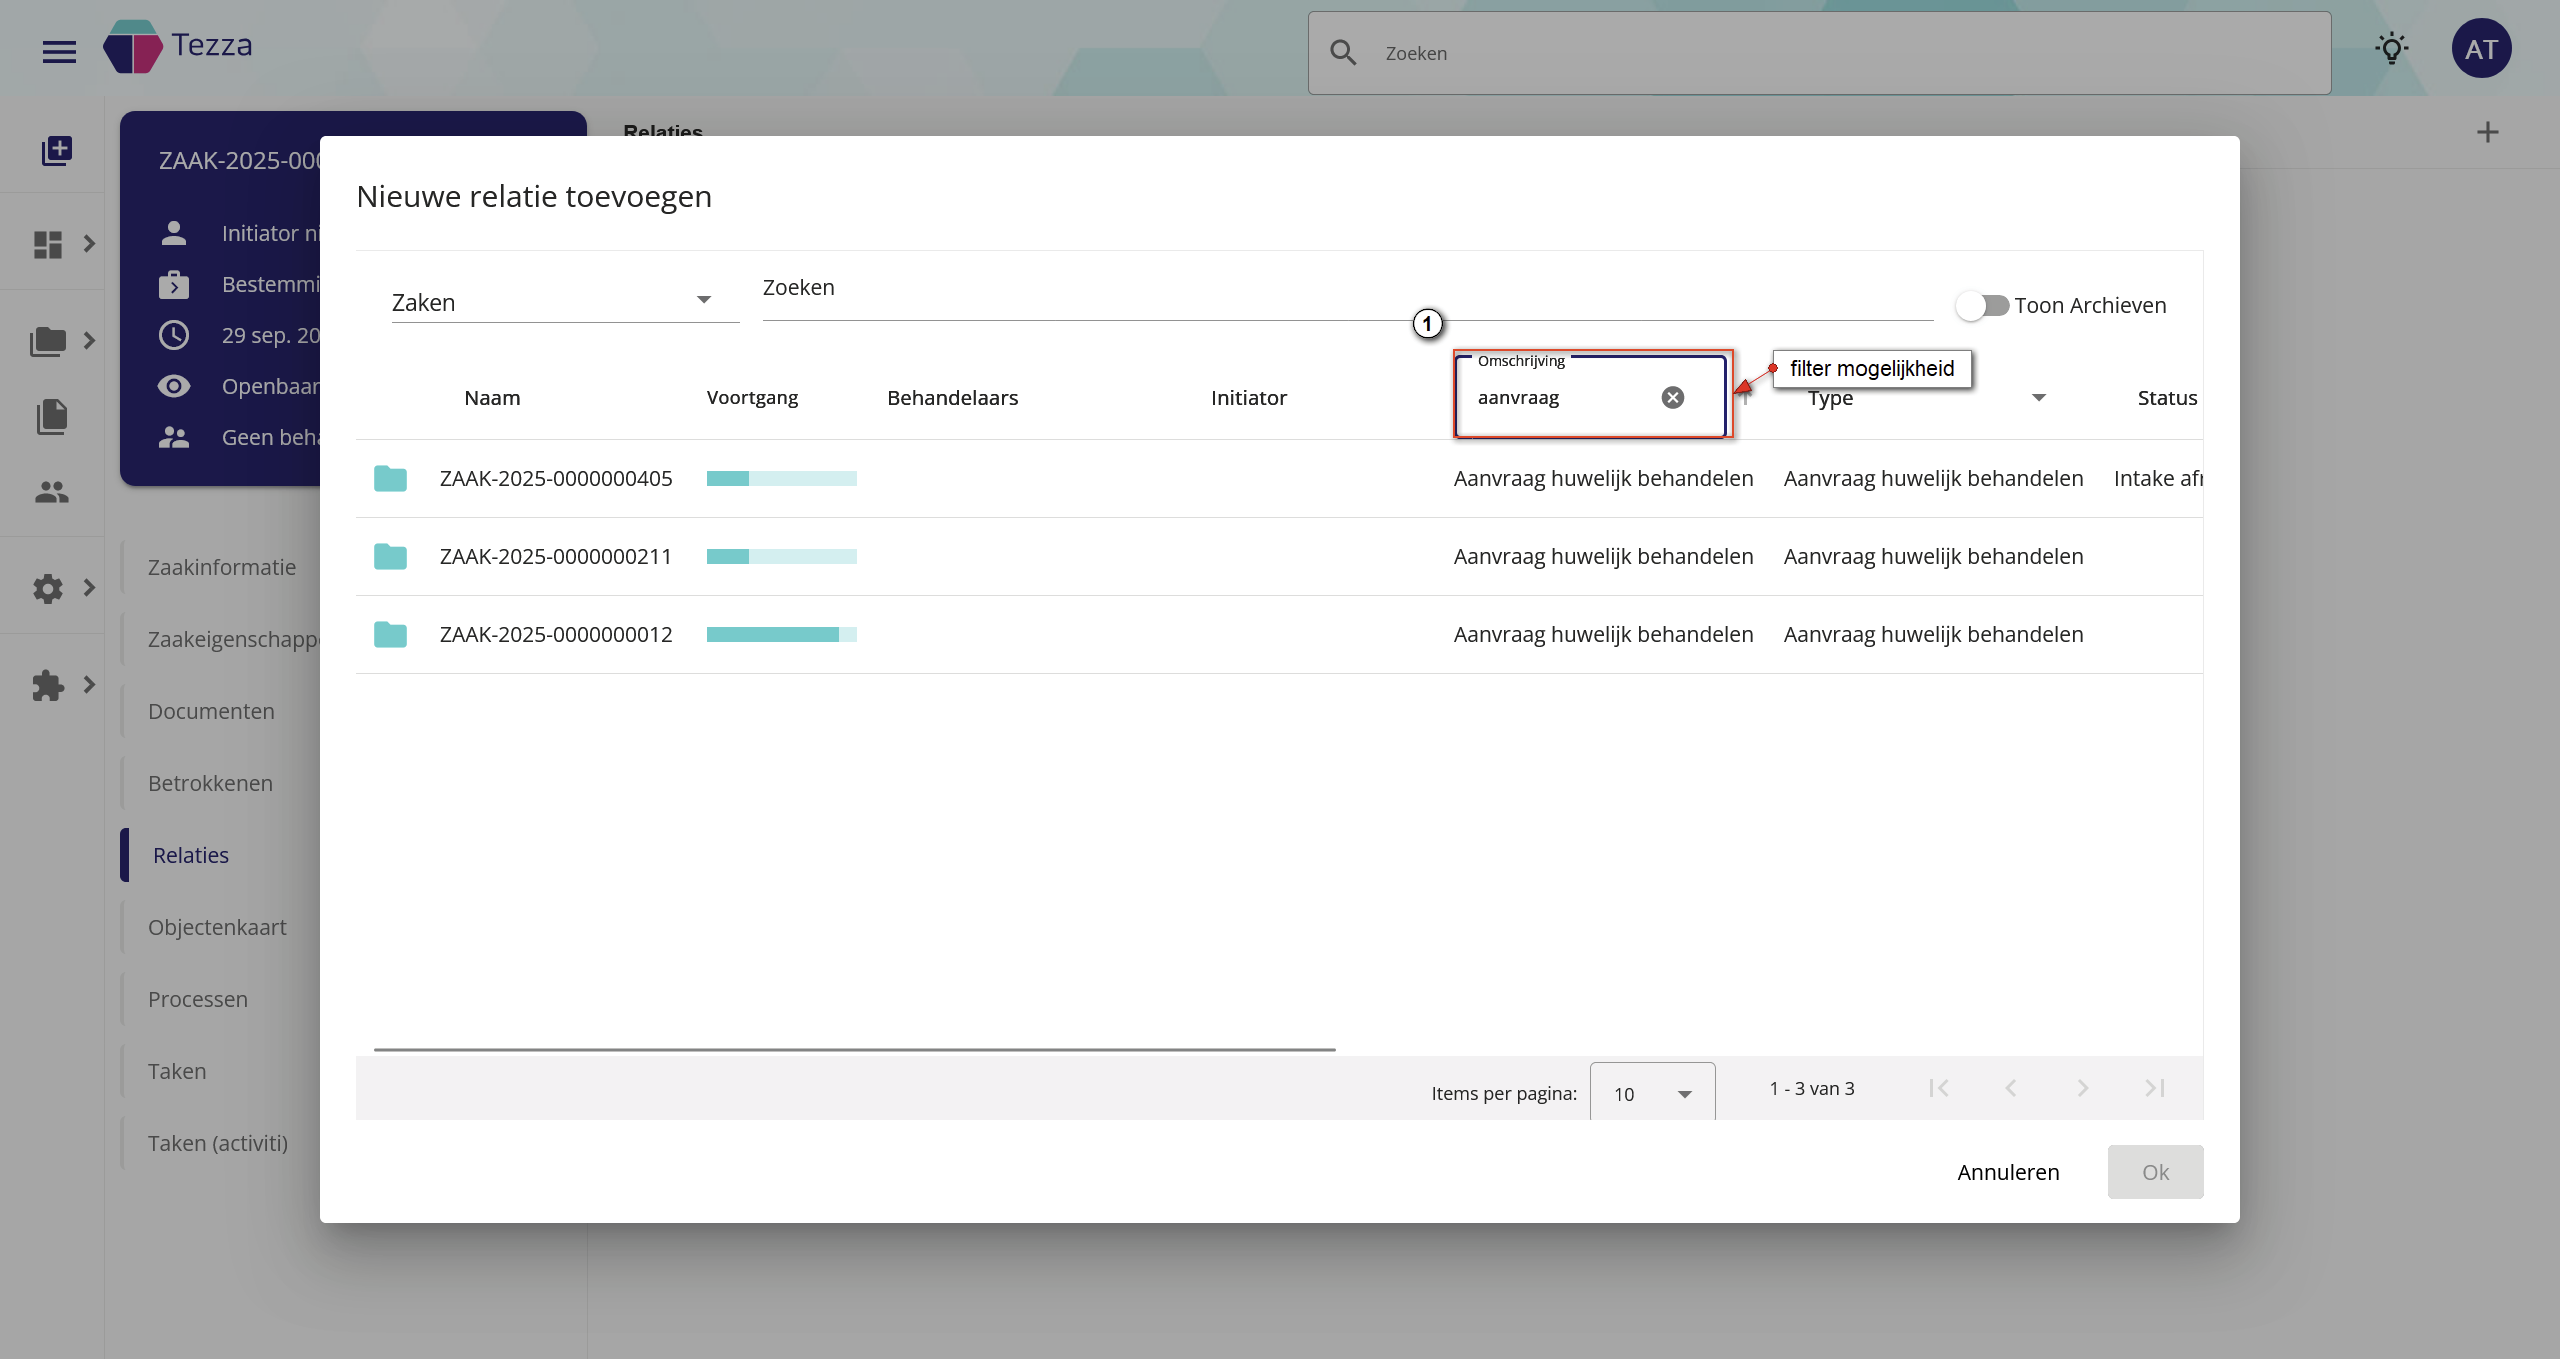Open the dashboard sidebar icon

(x=48, y=244)
